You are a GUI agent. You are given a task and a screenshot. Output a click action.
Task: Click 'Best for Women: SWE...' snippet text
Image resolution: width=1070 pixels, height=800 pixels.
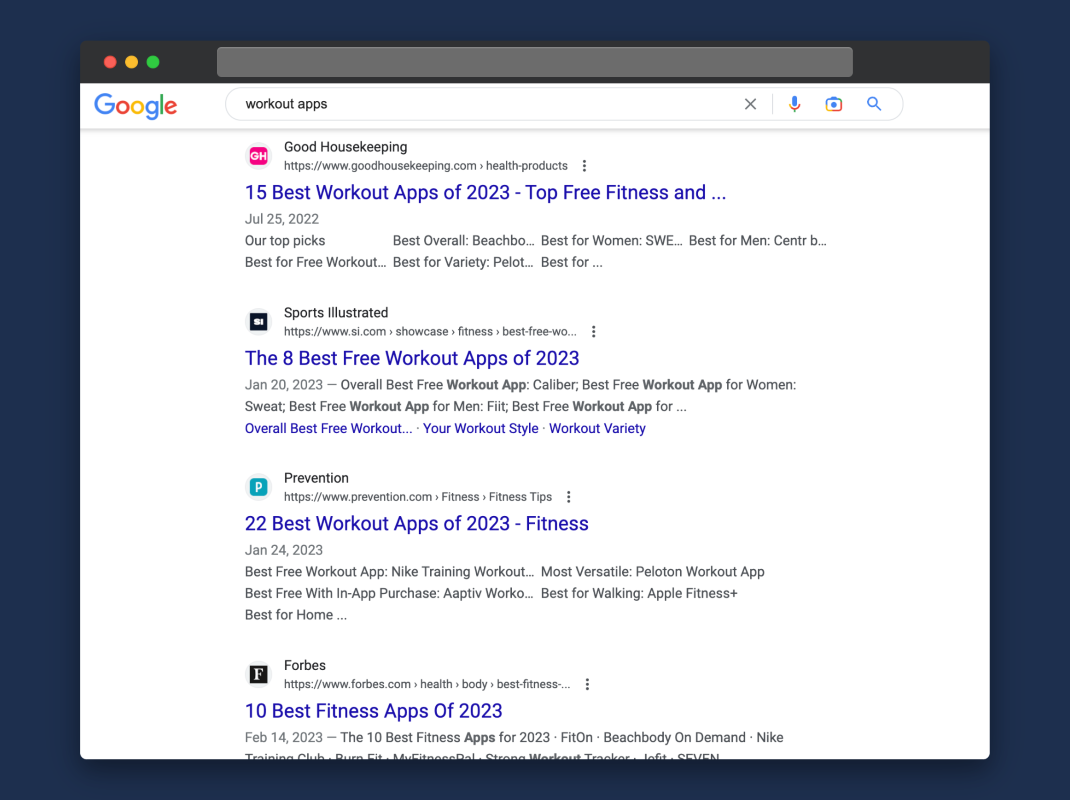click(x=611, y=241)
